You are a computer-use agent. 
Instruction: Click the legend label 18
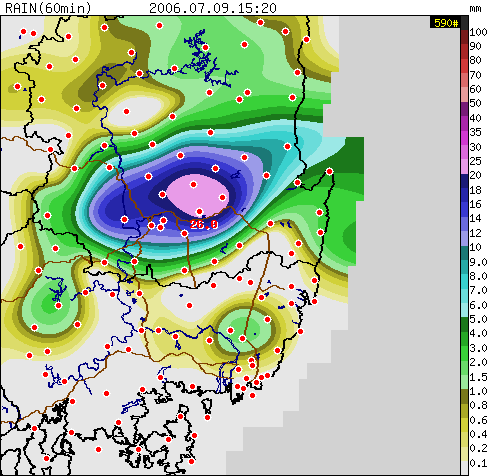475,190
